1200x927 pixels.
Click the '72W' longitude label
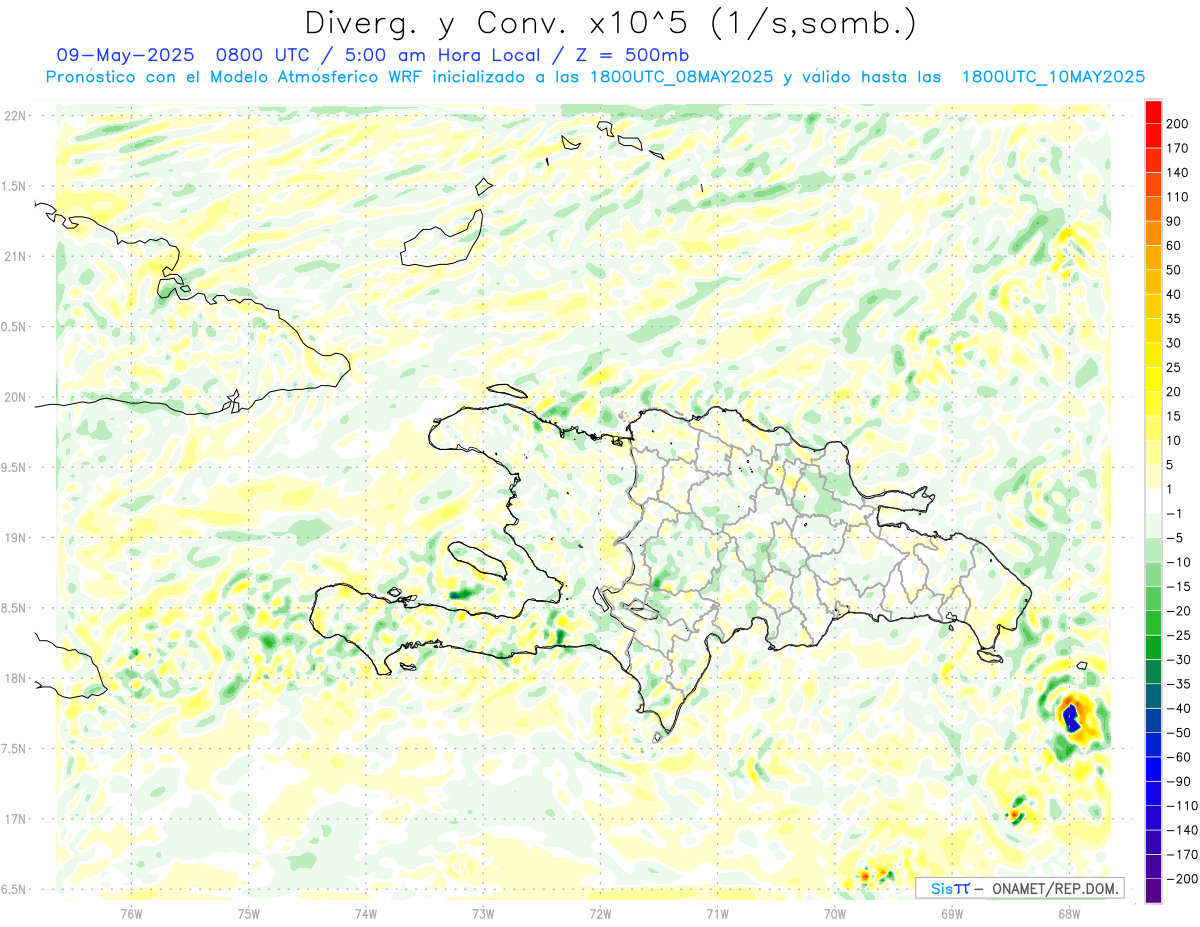[x=600, y=914]
